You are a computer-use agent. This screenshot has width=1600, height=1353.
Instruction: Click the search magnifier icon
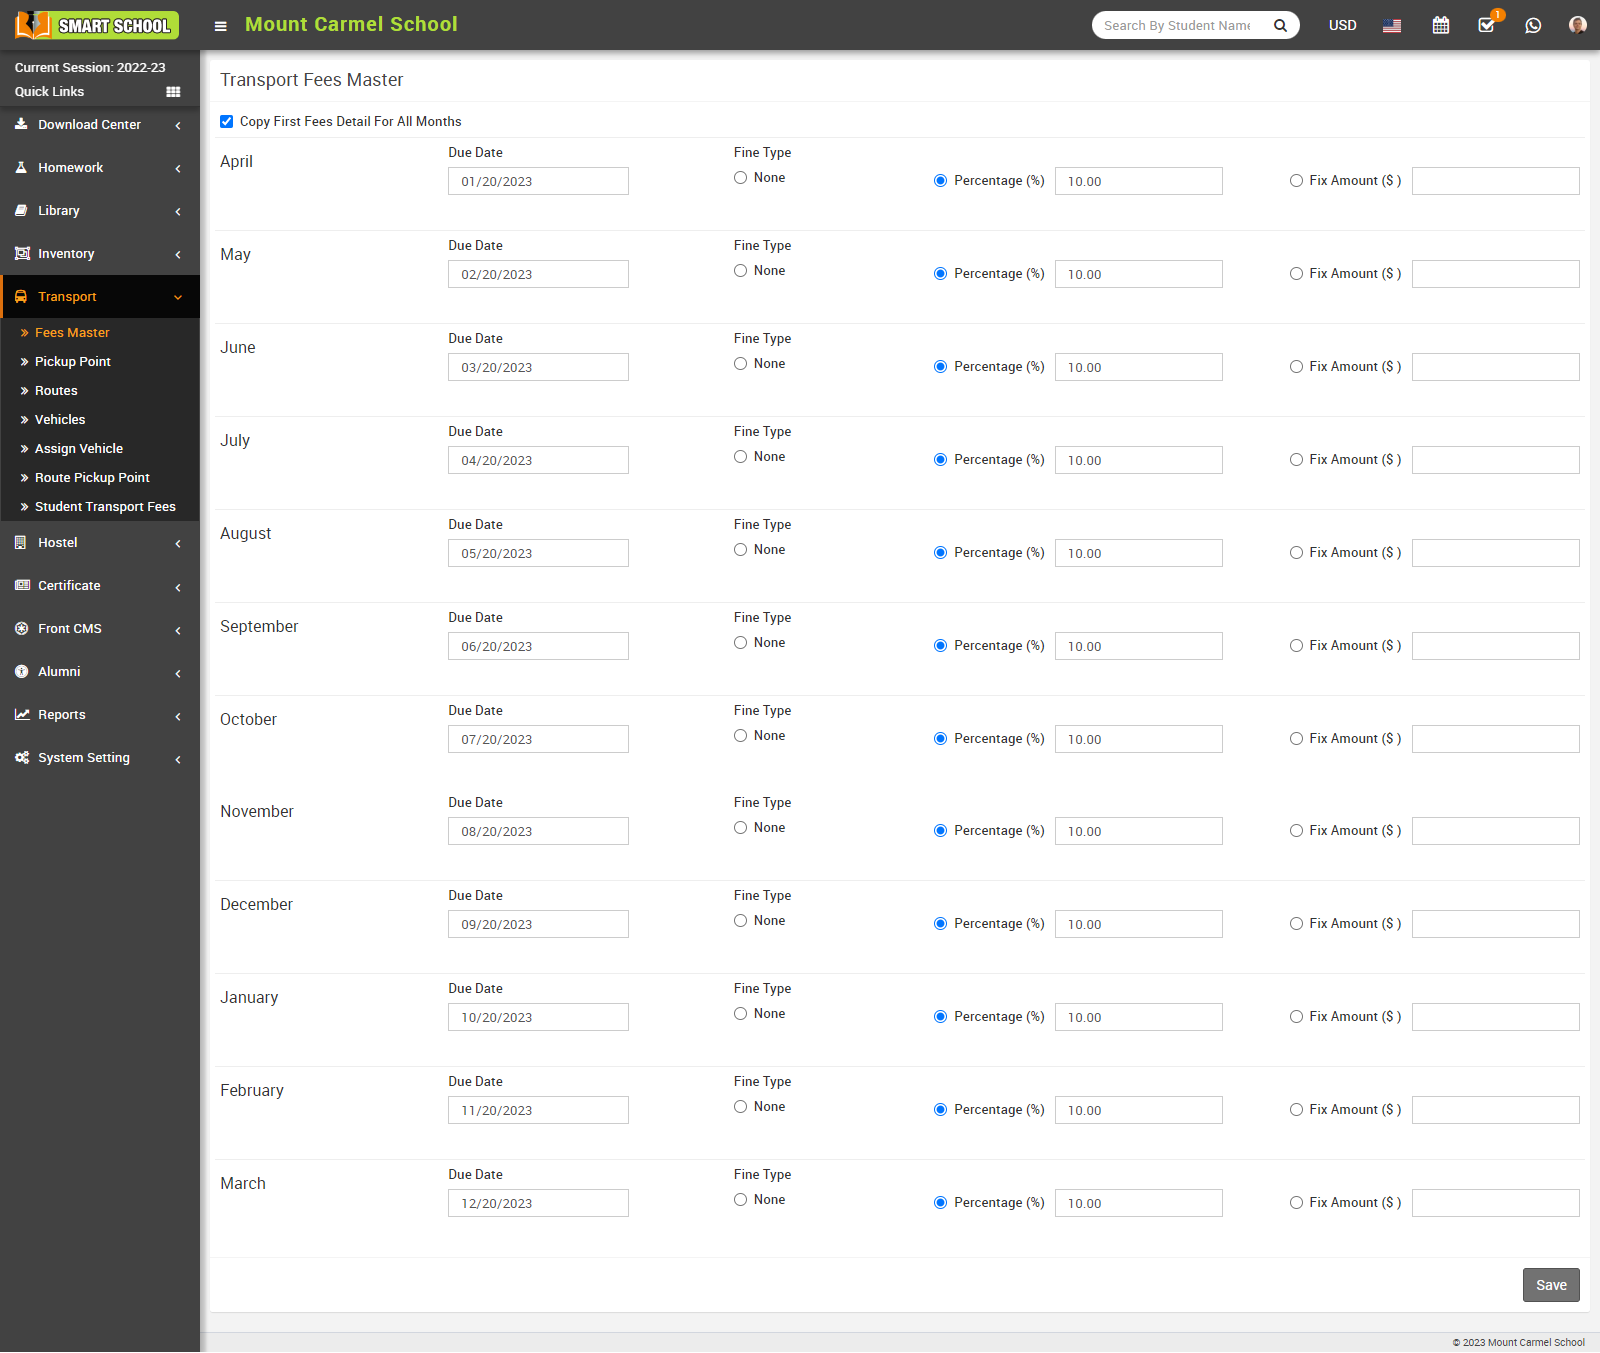tap(1280, 26)
